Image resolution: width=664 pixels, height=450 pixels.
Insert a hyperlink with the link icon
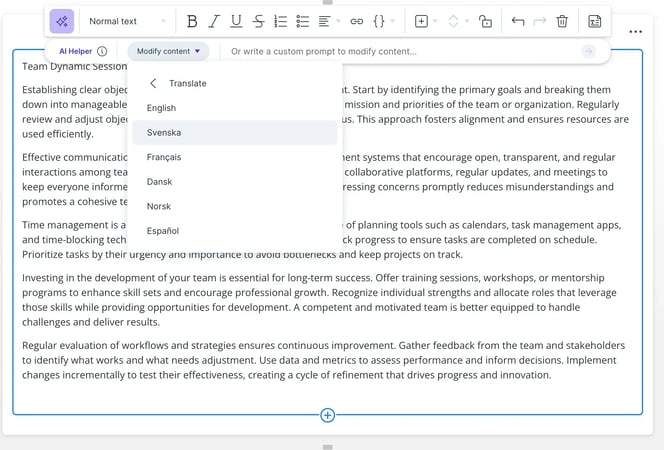click(357, 21)
